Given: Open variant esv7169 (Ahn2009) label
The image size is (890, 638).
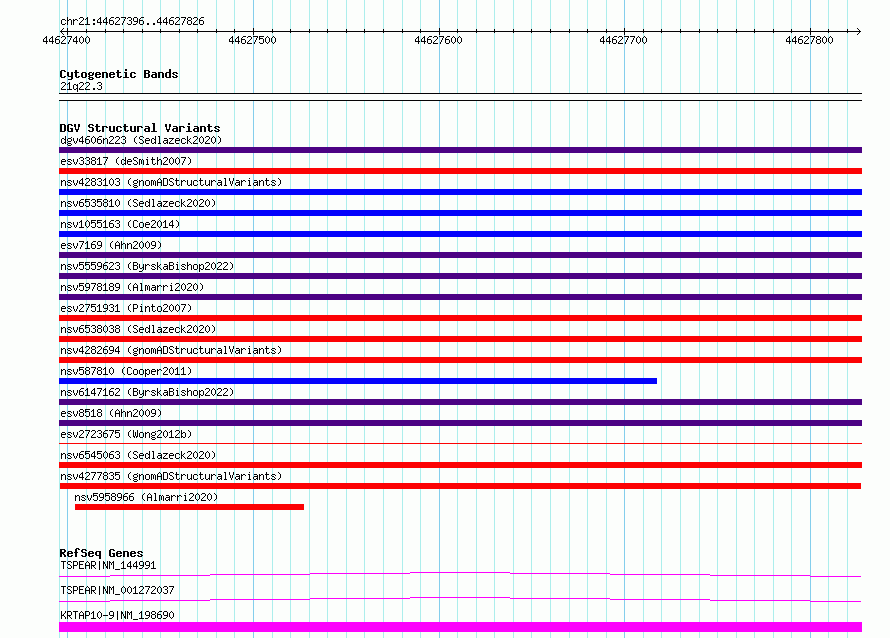Looking at the screenshot, I should tap(111, 245).
